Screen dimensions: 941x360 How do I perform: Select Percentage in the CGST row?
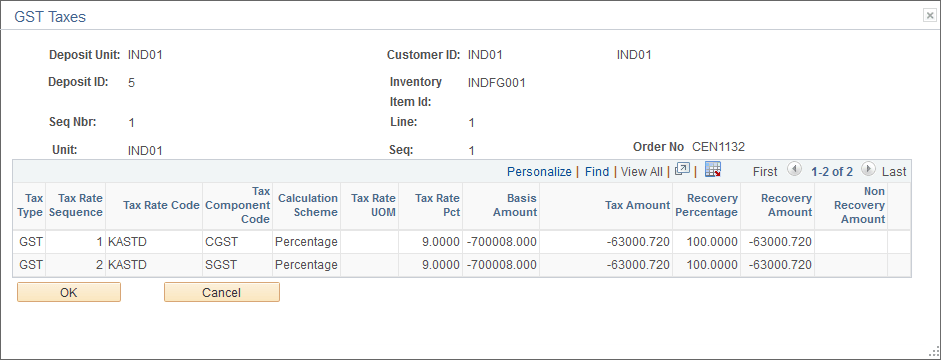click(x=306, y=242)
